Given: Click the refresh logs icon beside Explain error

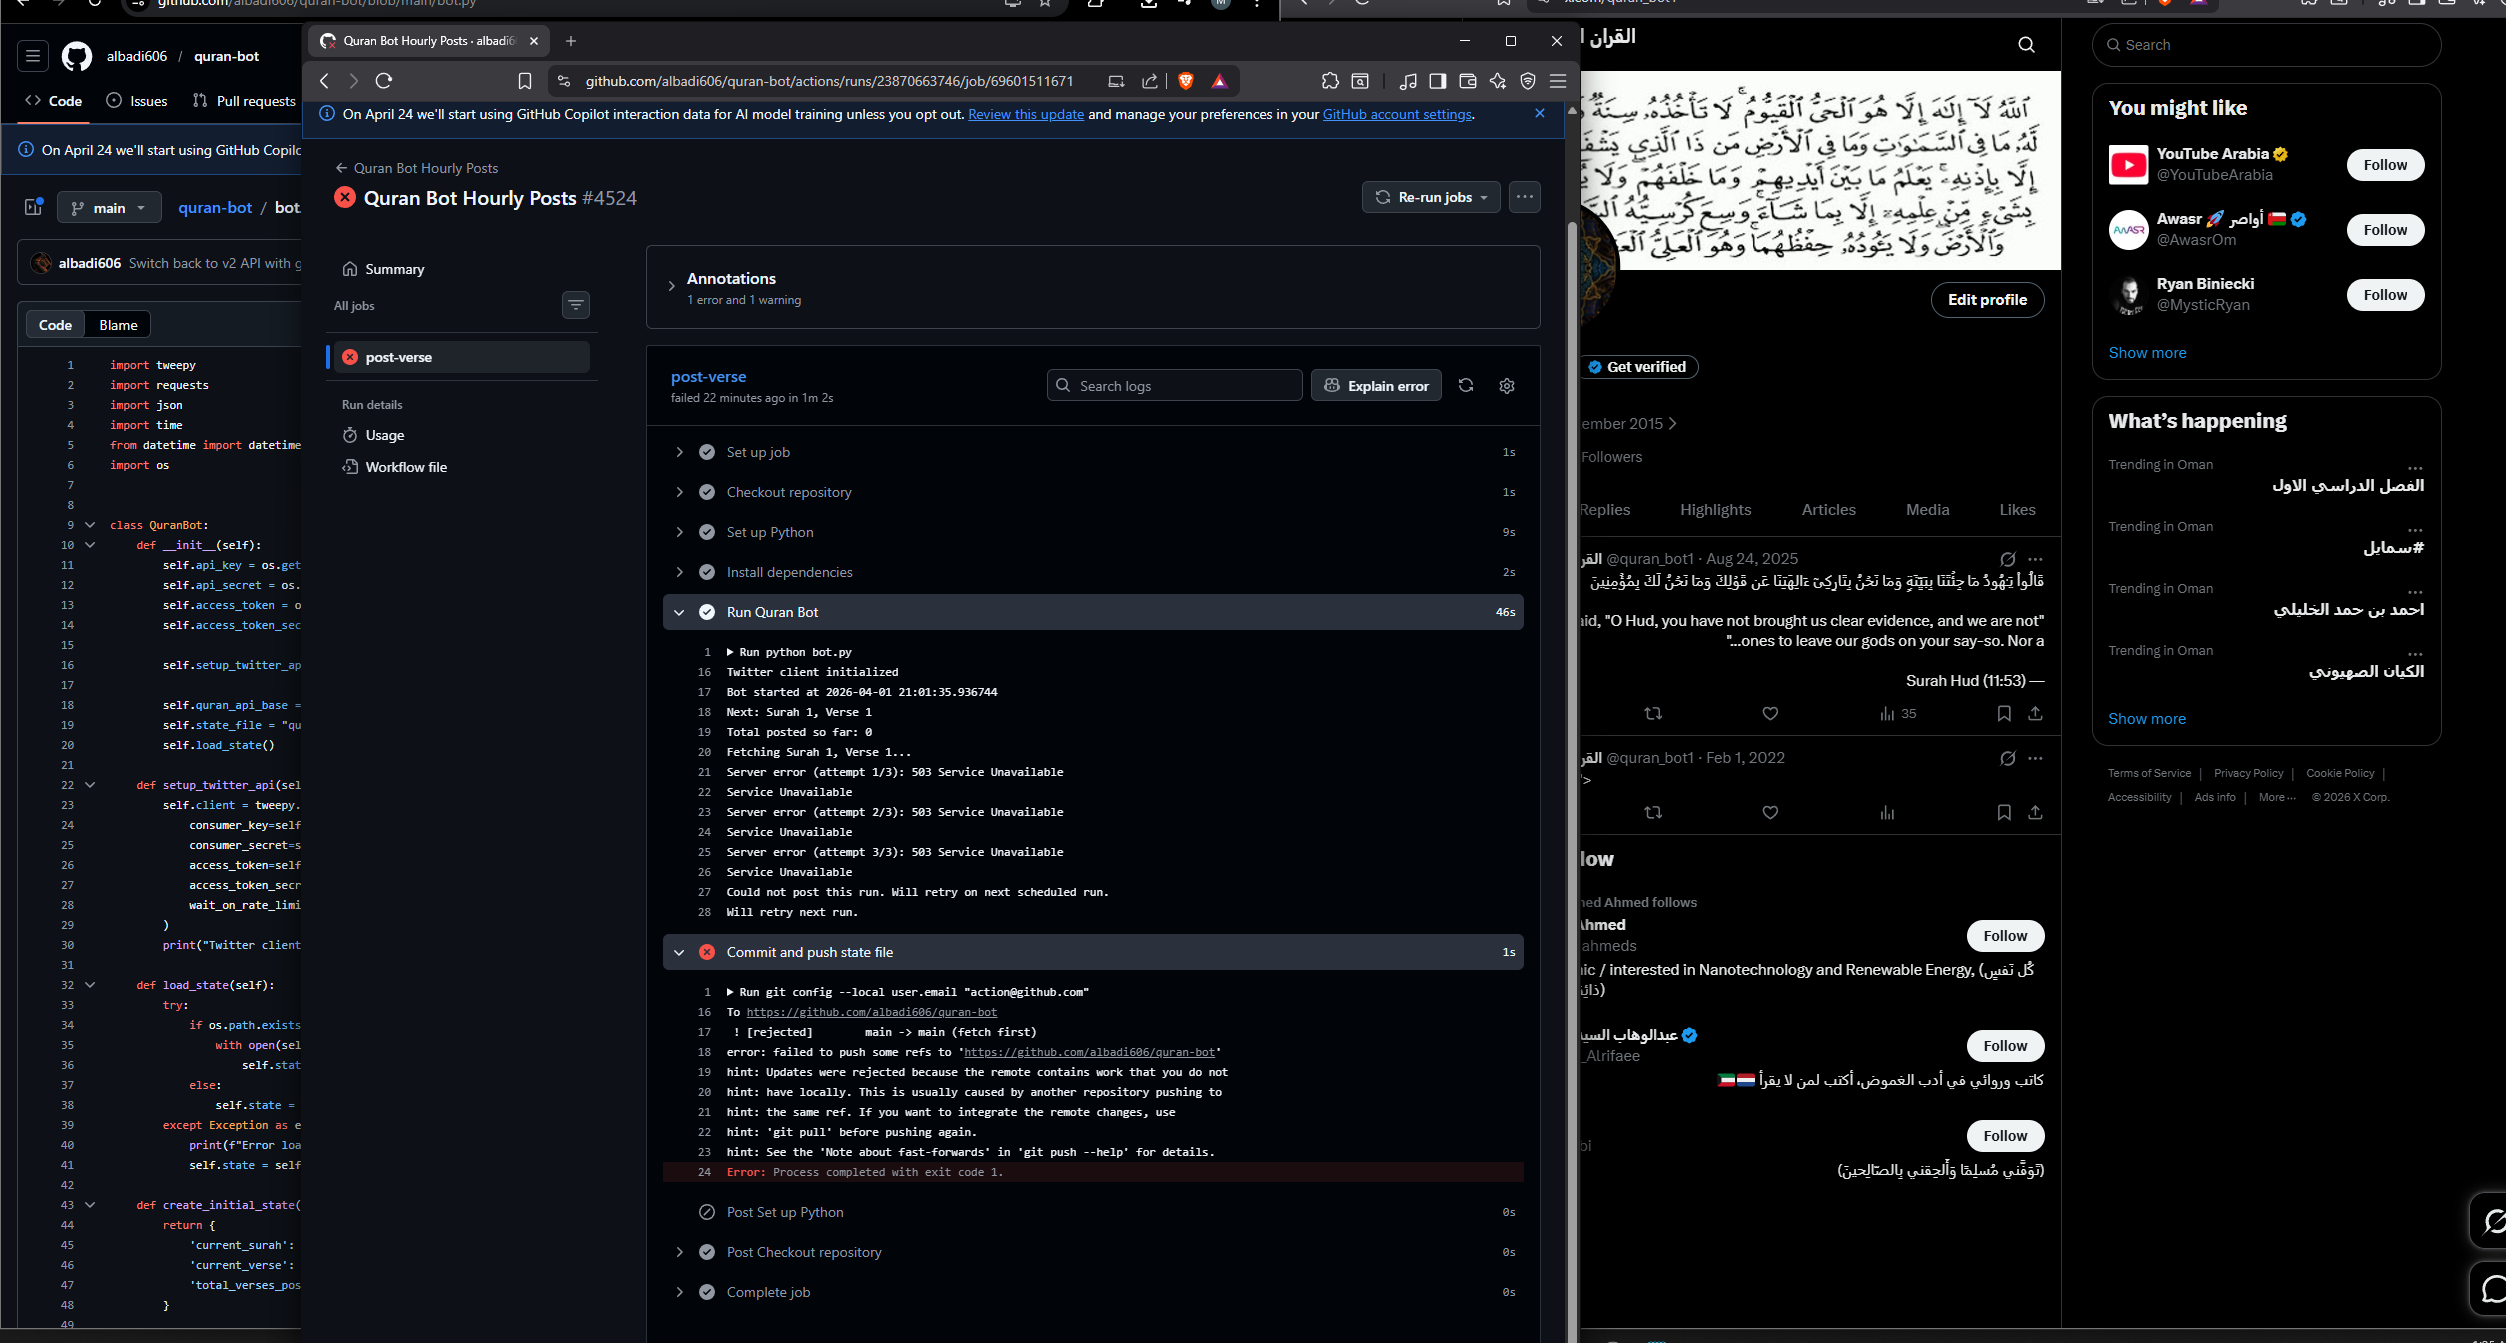Looking at the screenshot, I should click(x=1466, y=386).
